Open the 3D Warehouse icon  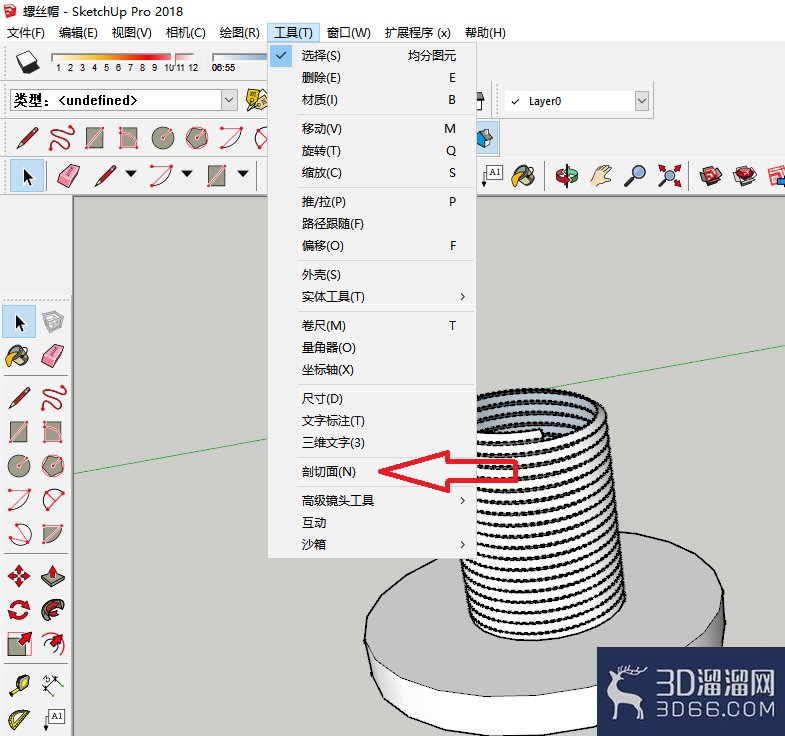pos(710,176)
